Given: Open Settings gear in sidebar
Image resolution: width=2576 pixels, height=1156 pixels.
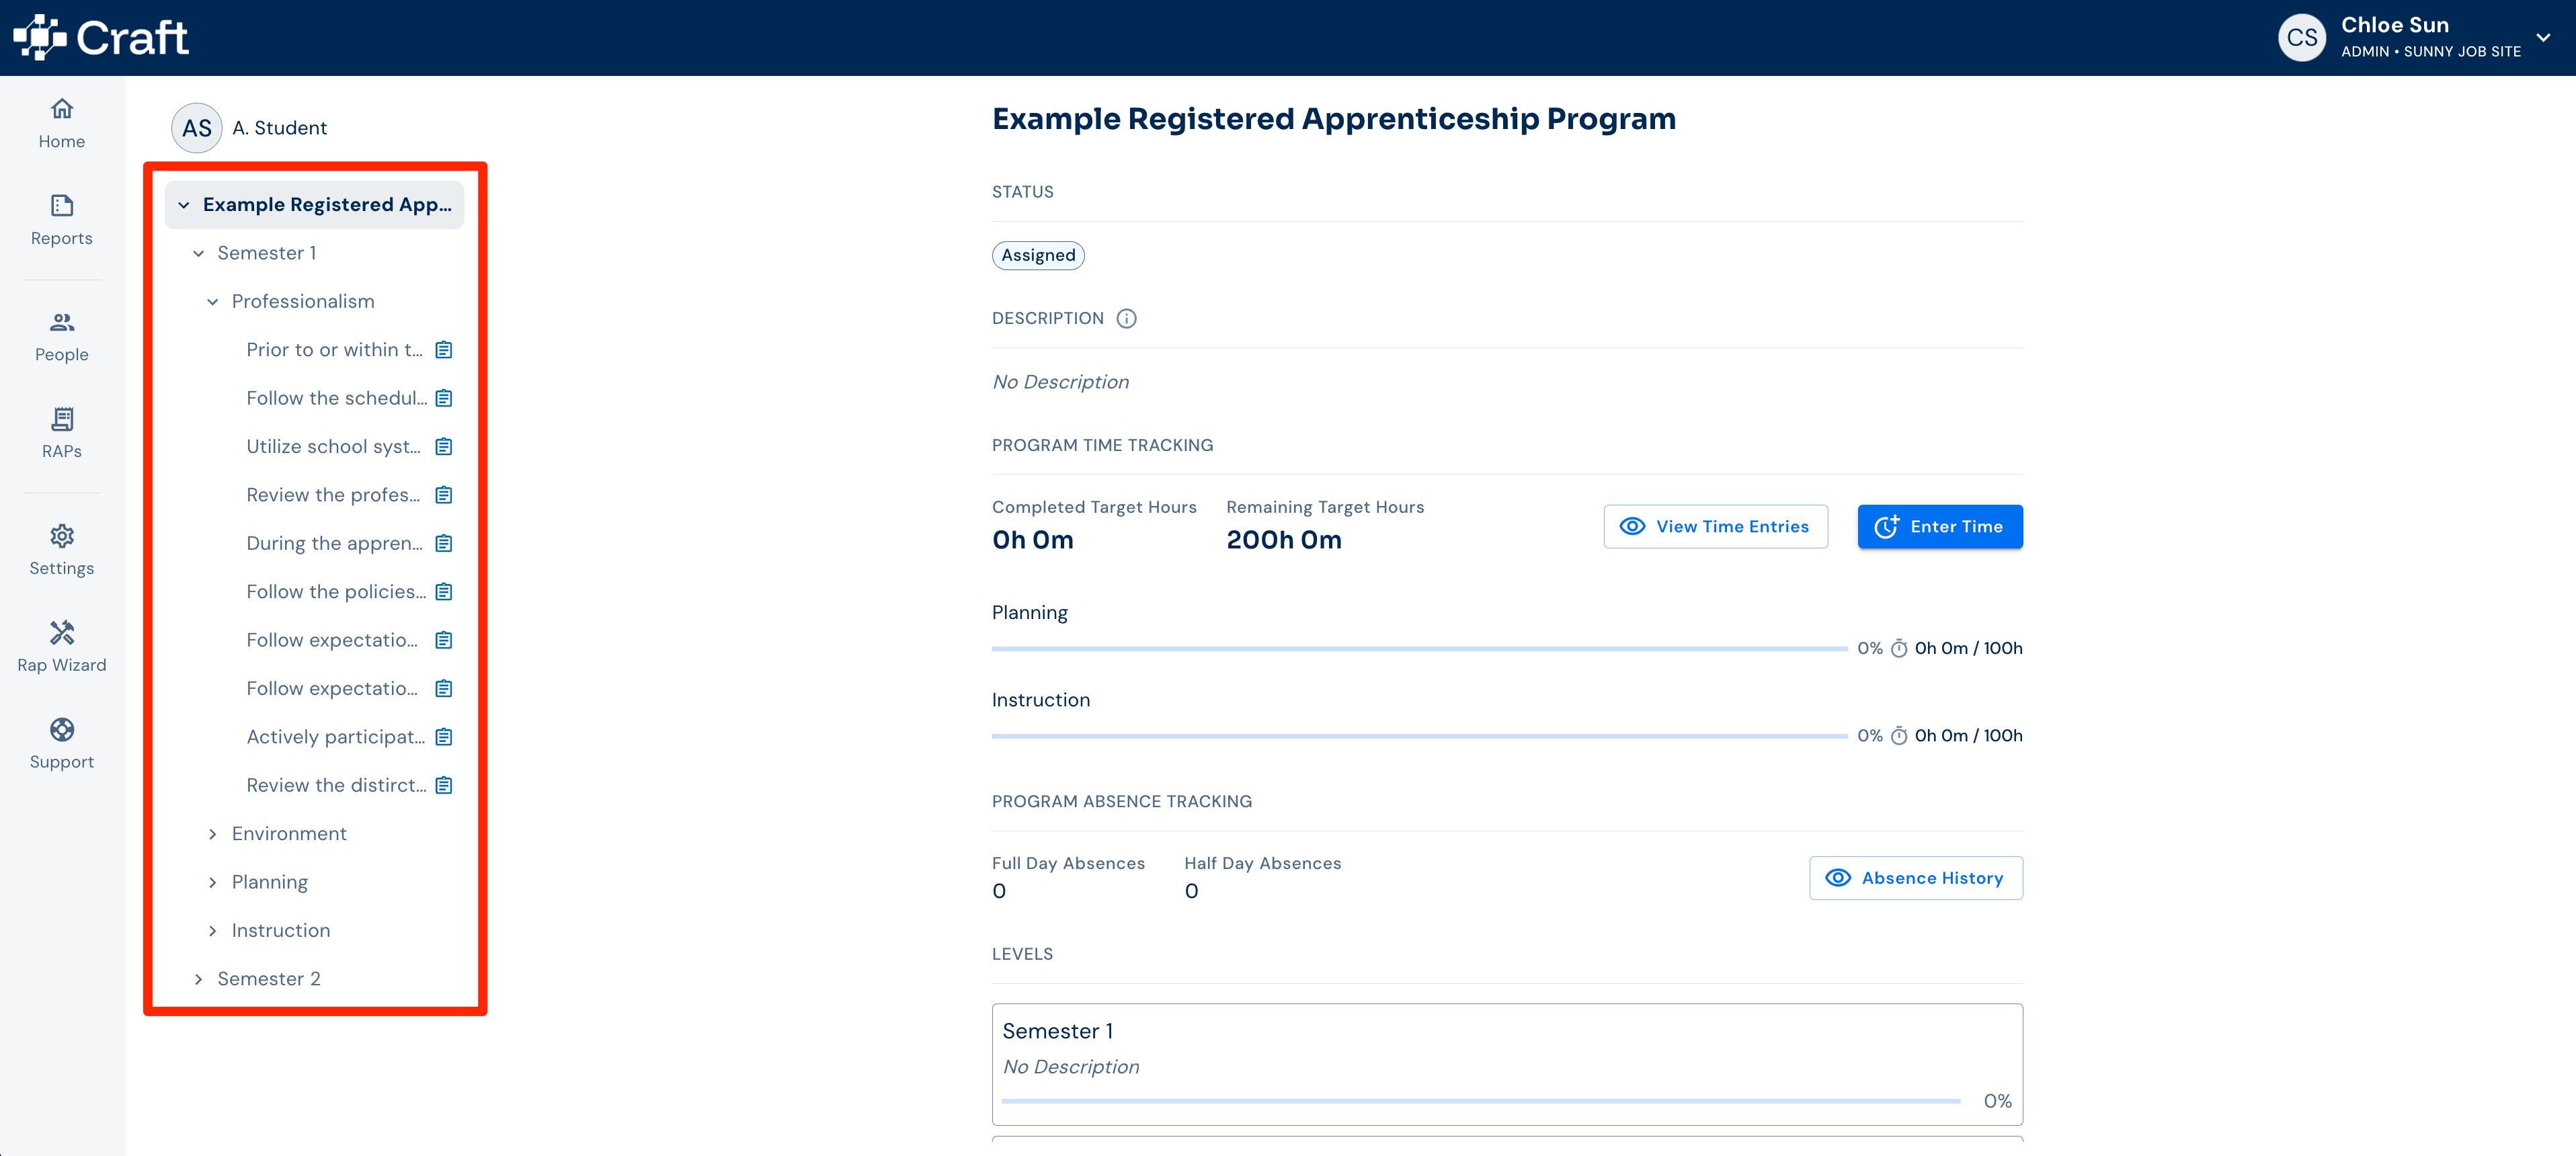Looking at the screenshot, I should [x=62, y=536].
